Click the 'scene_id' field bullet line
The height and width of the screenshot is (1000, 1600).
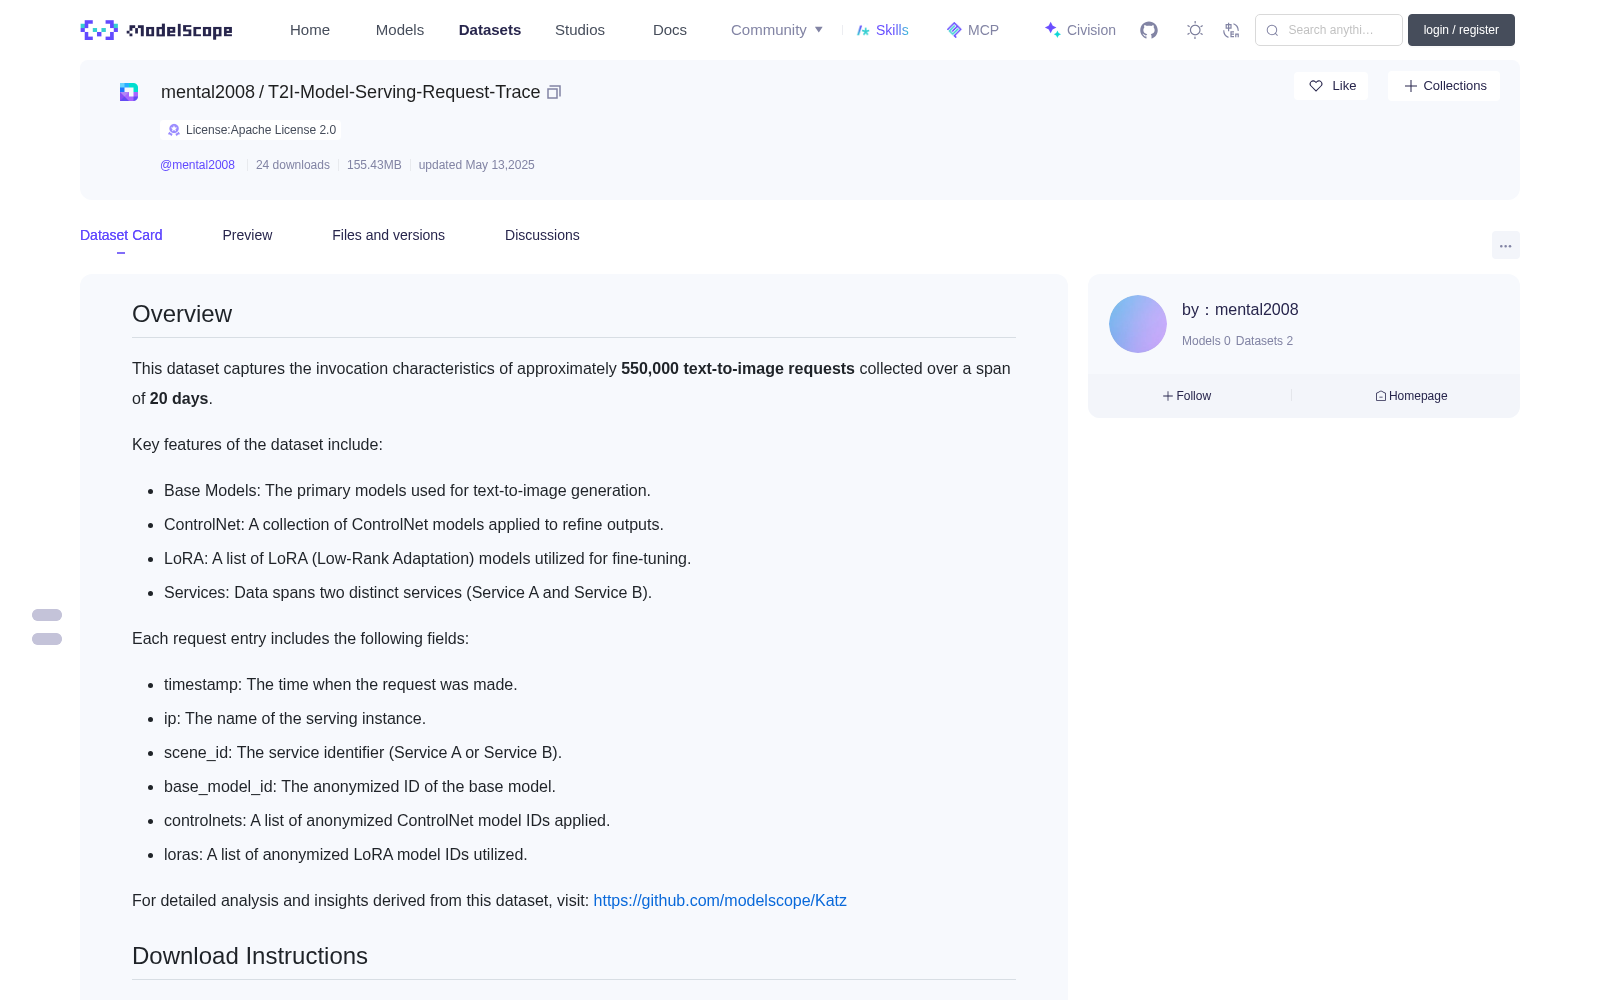(363, 753)
